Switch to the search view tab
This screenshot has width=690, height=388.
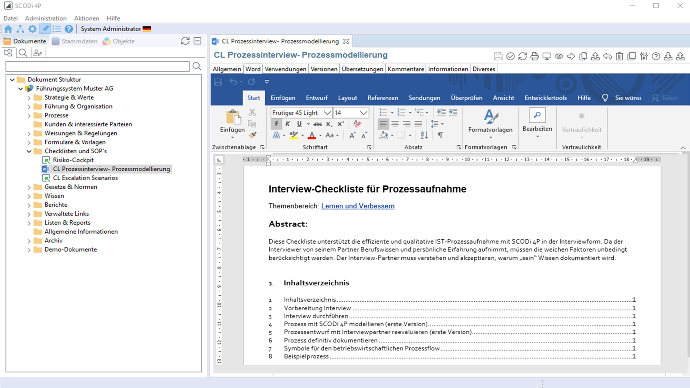point(23,53)
